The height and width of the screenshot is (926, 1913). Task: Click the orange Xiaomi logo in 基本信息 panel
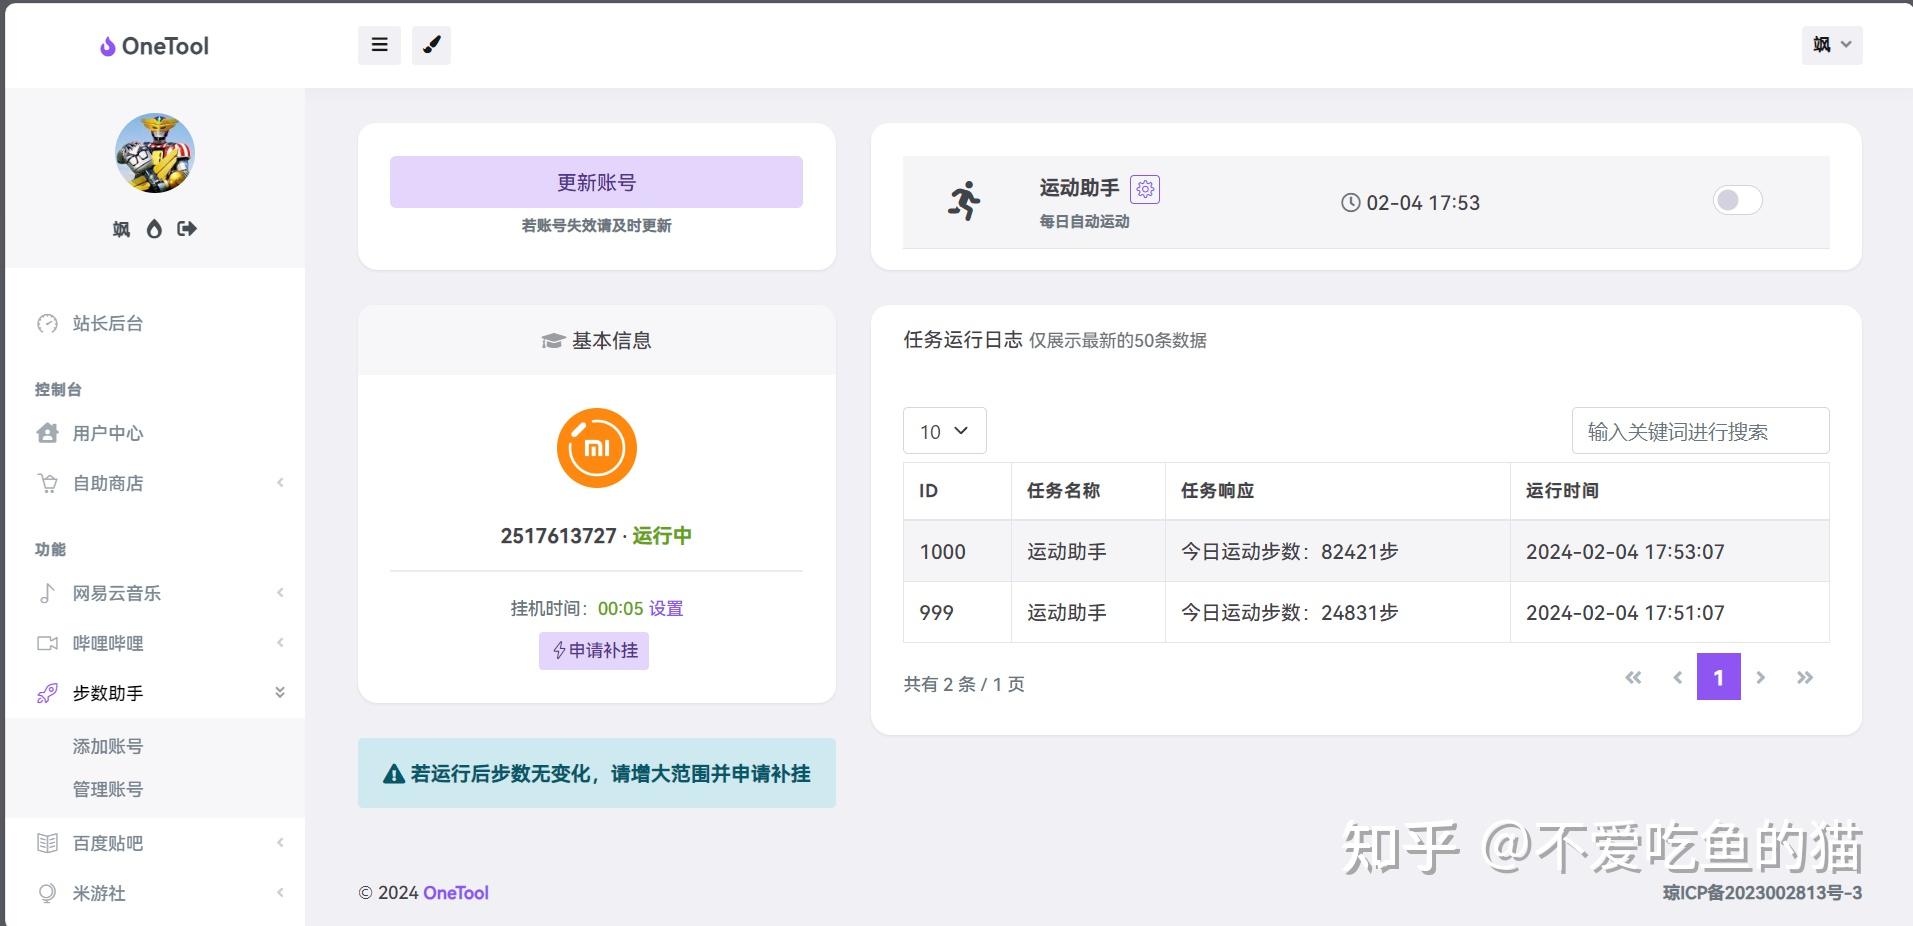[x=596, y=447]
